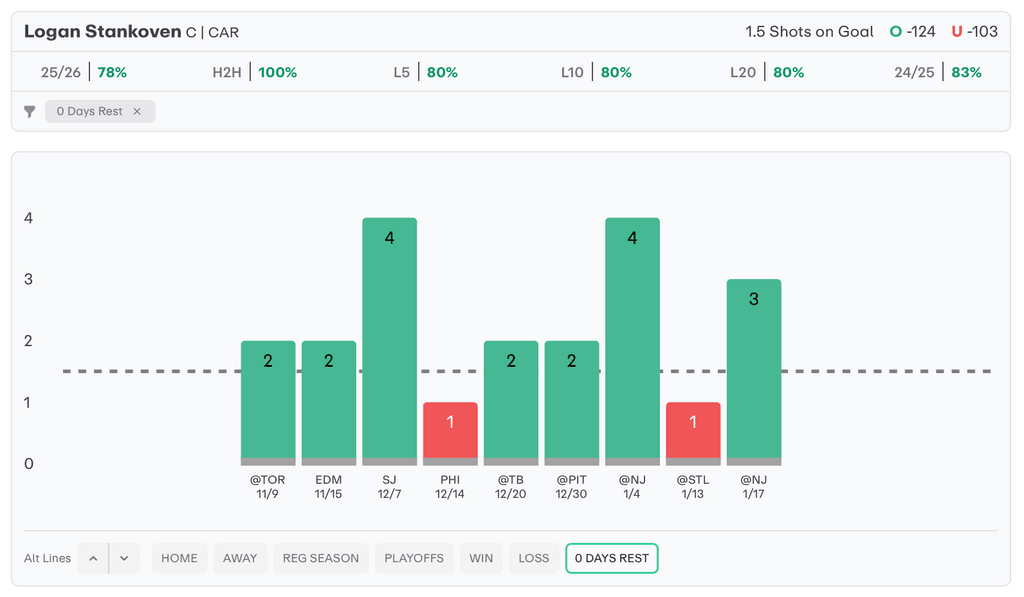Image resolution: width=1024 pixels, height=597 pixels.
Task: Toggle the LOSS filter
Action: (x=534, y=558)
